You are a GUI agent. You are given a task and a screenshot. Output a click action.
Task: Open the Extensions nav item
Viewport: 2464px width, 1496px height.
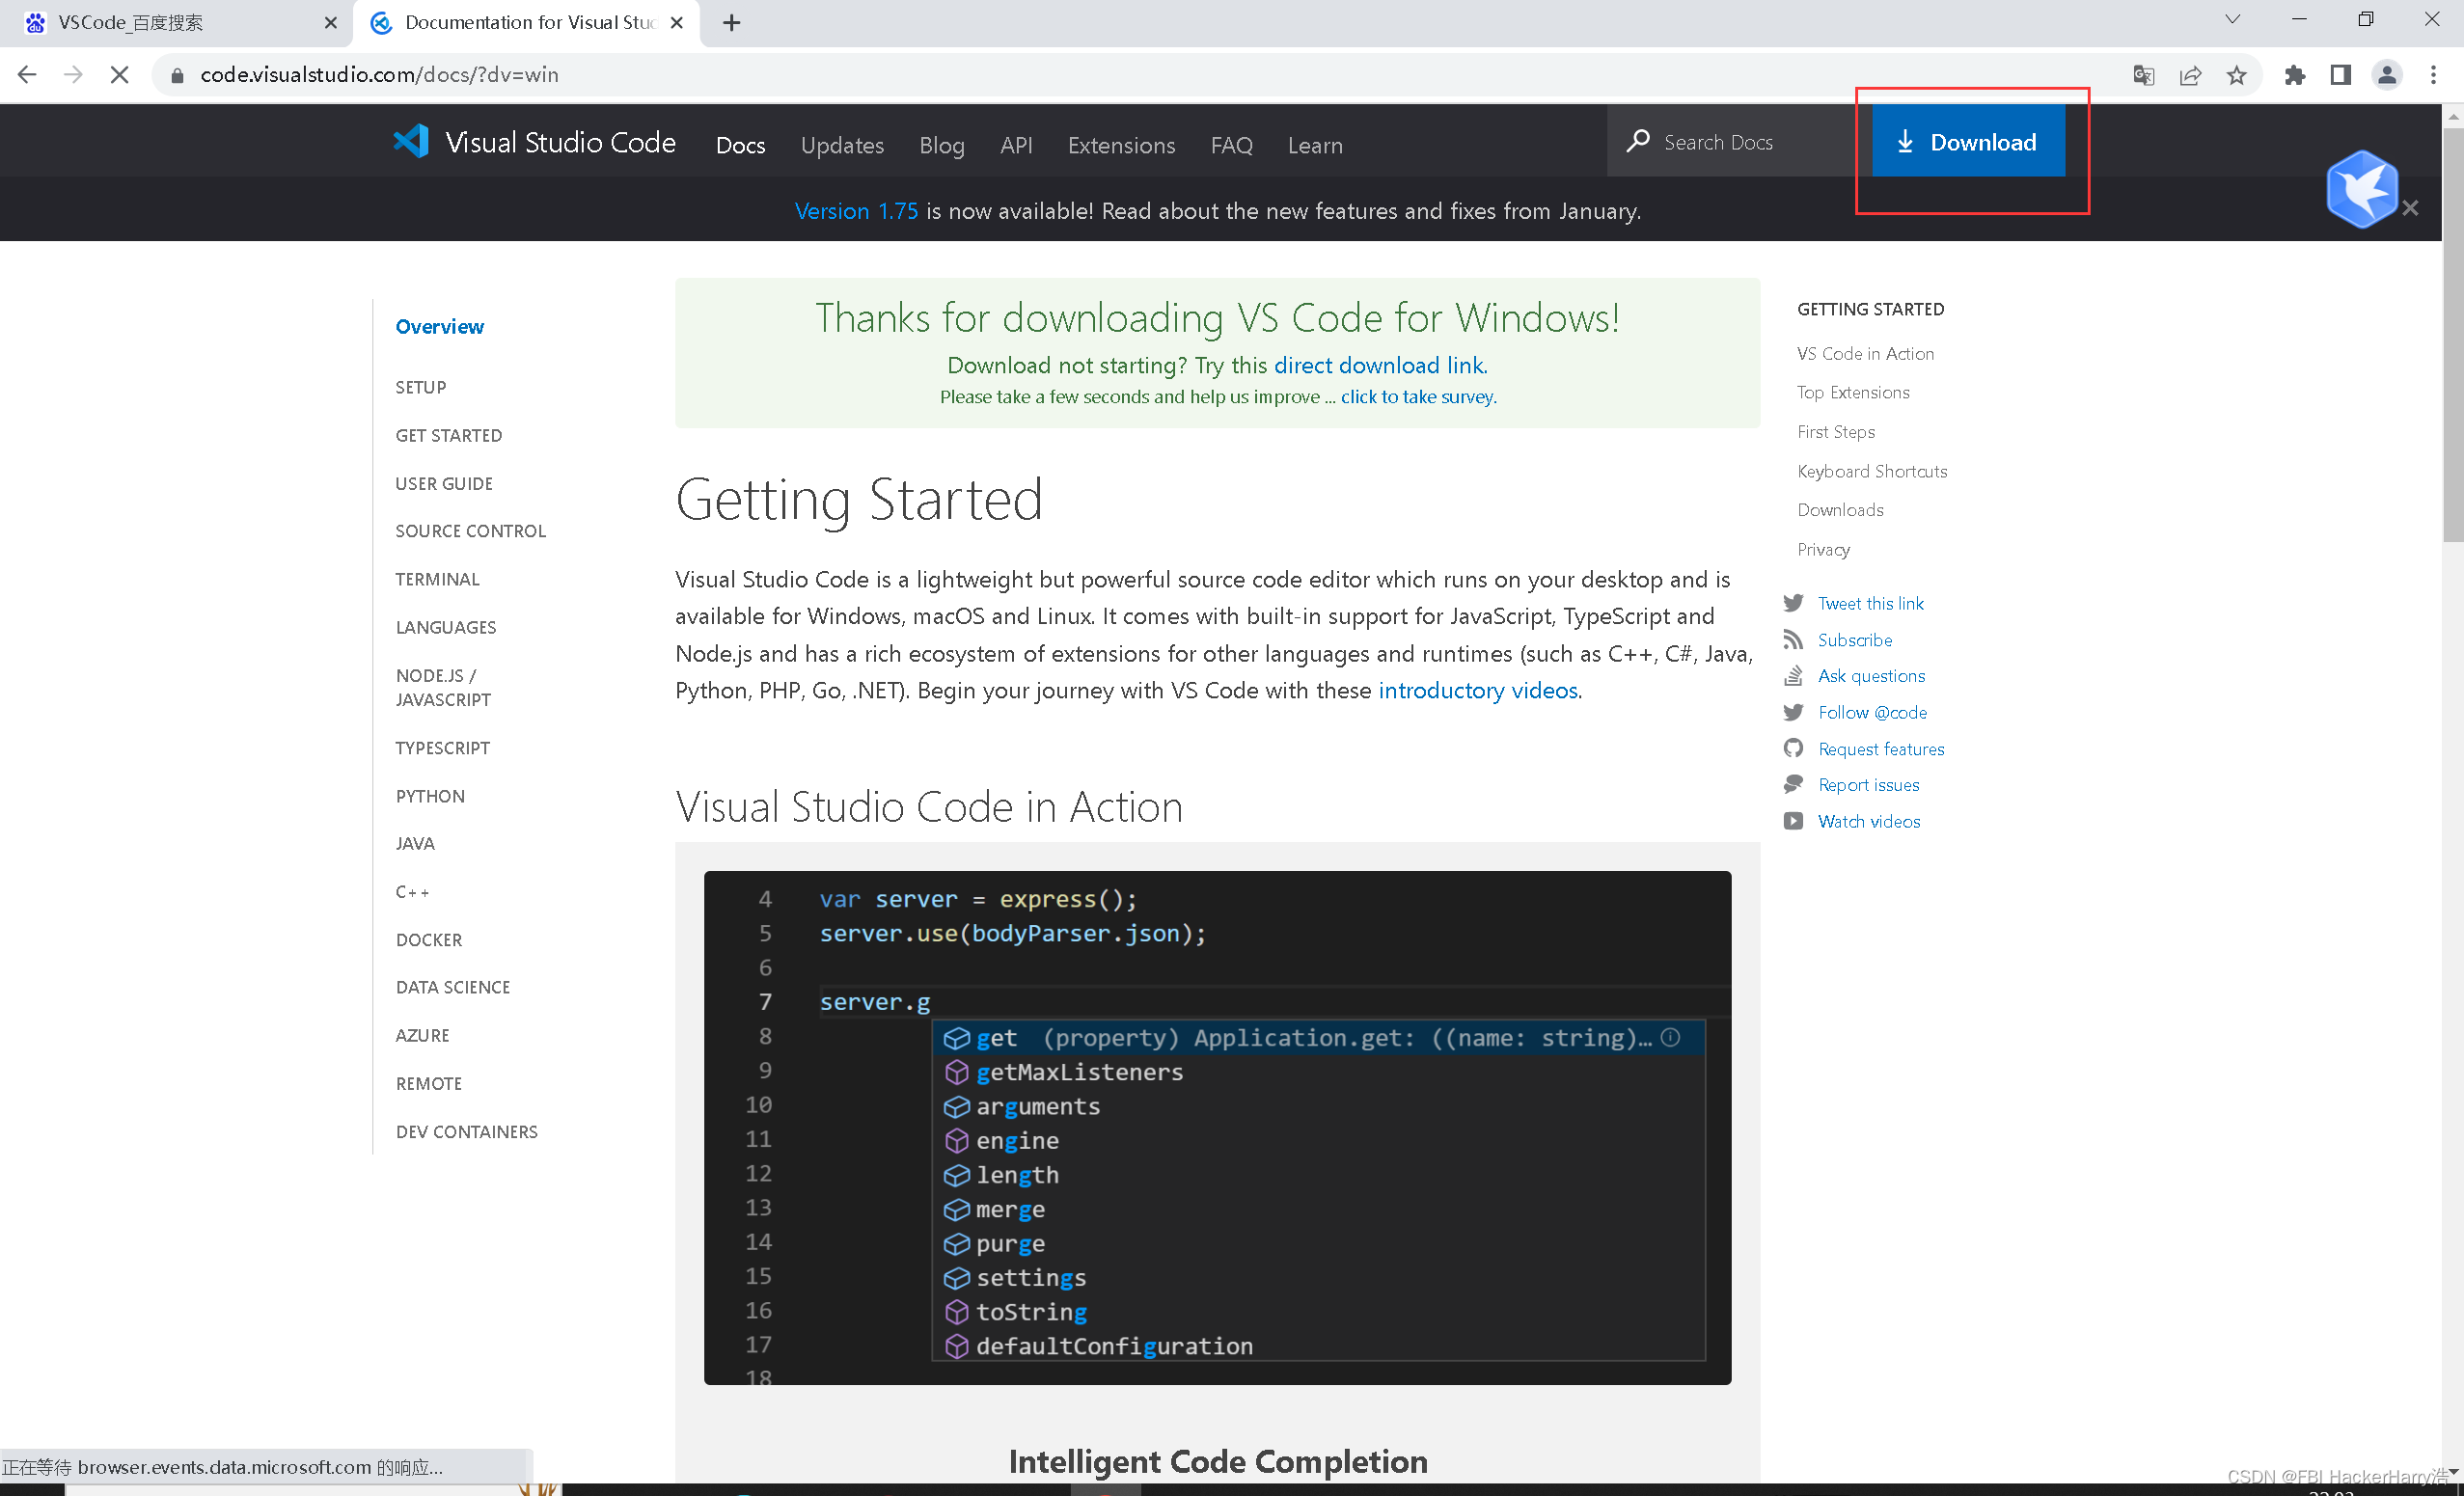pos(1121,145)
